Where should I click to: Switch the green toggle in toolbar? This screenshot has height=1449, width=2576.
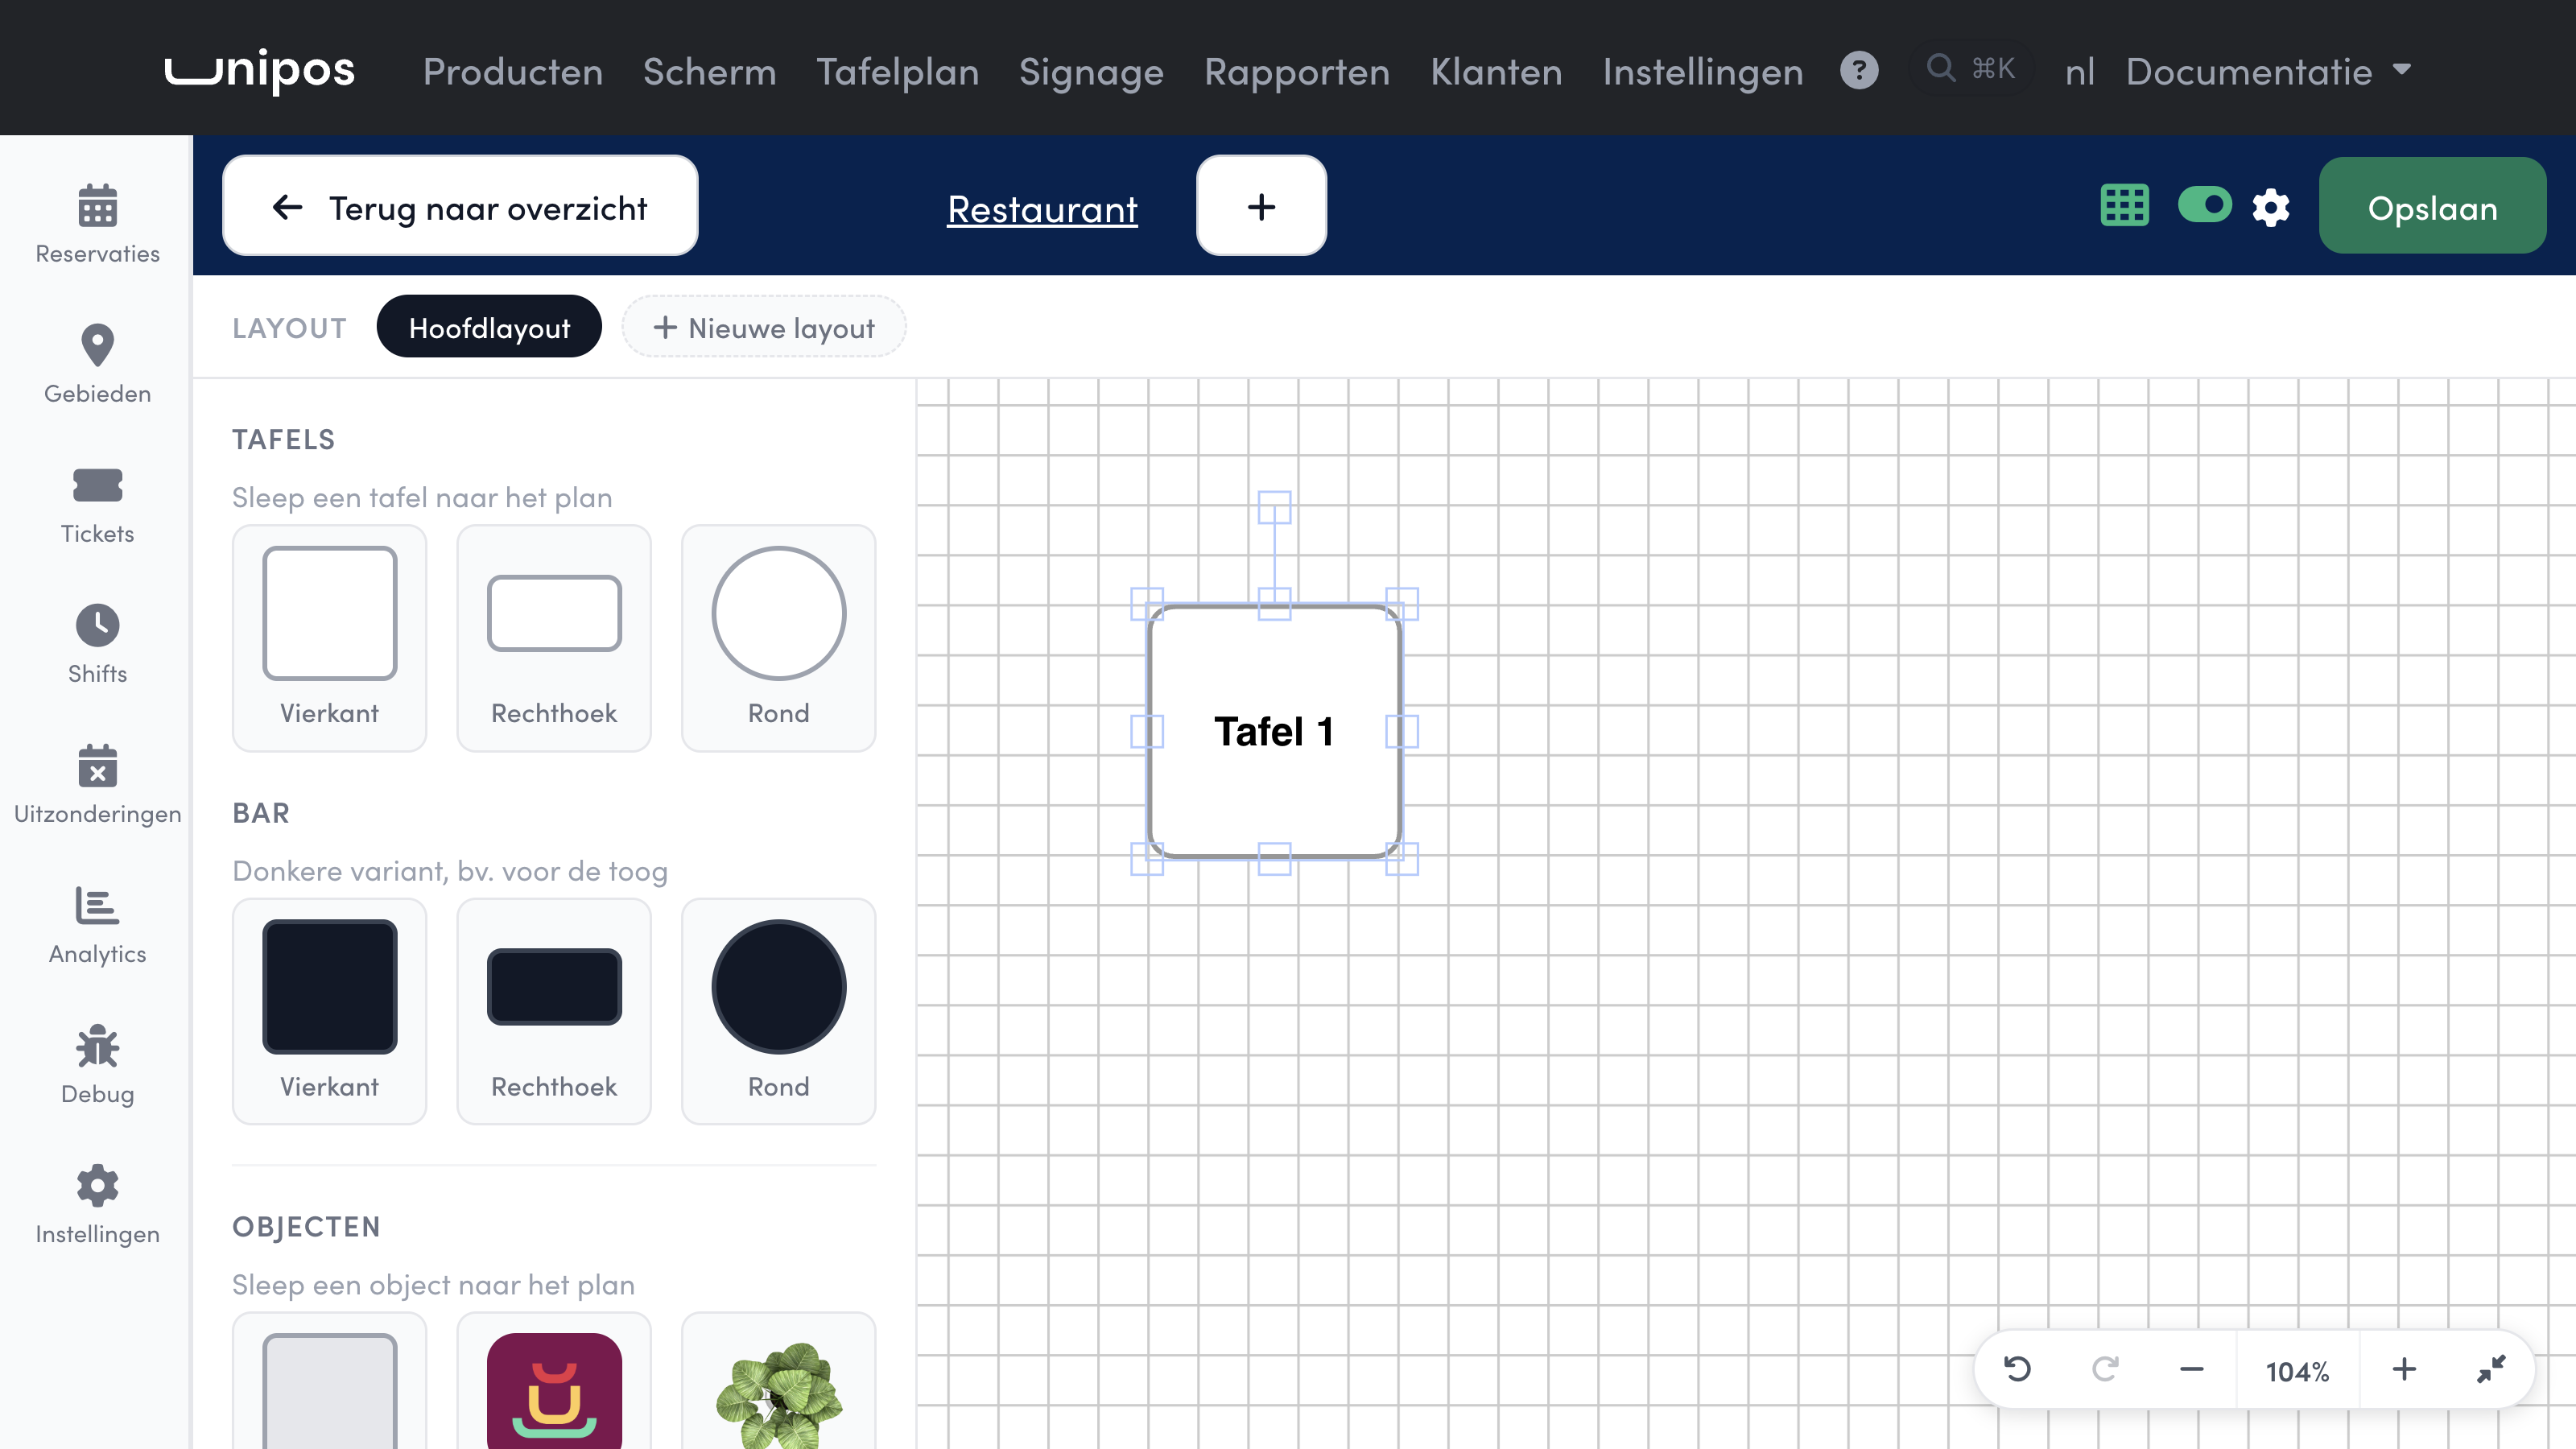2205,205
